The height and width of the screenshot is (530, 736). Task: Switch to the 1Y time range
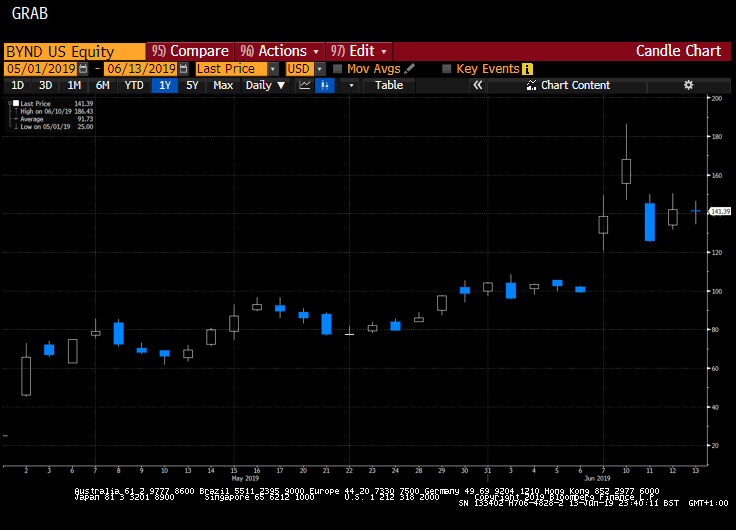coord(164,86)
